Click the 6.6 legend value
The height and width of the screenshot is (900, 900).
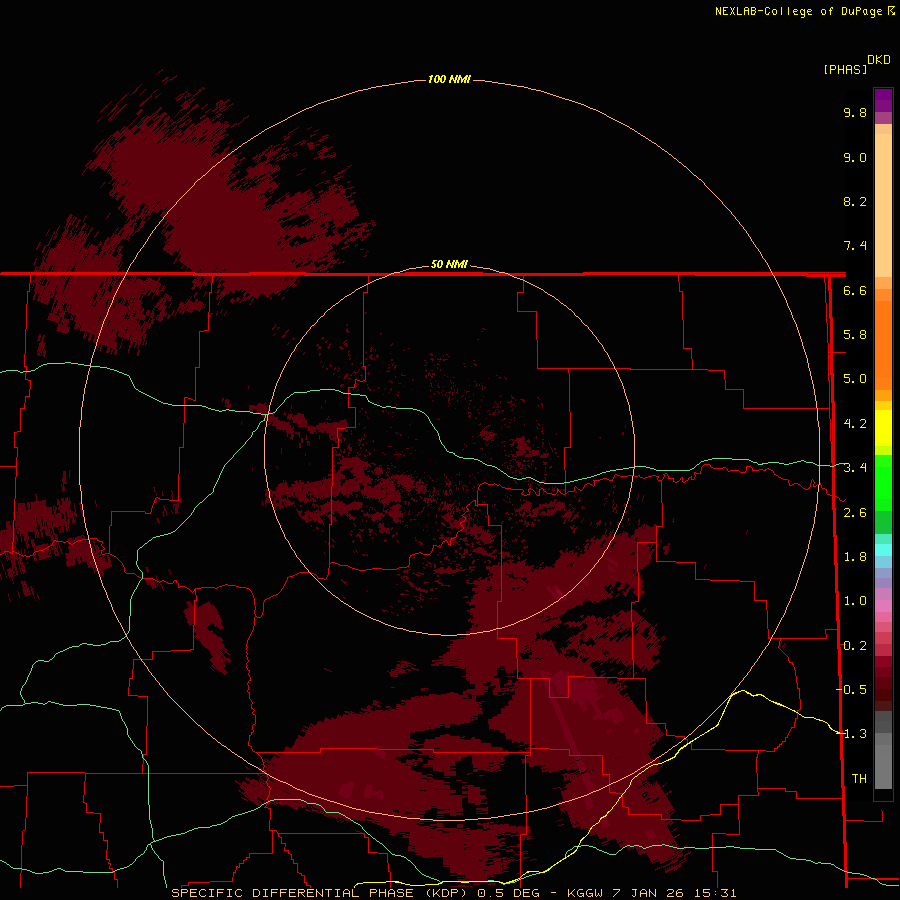pyautogui.click(x=855, y=290)
